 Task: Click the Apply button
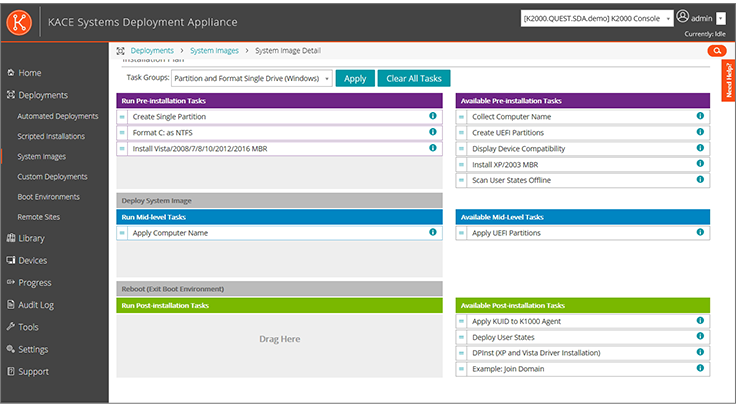(355, 78)
